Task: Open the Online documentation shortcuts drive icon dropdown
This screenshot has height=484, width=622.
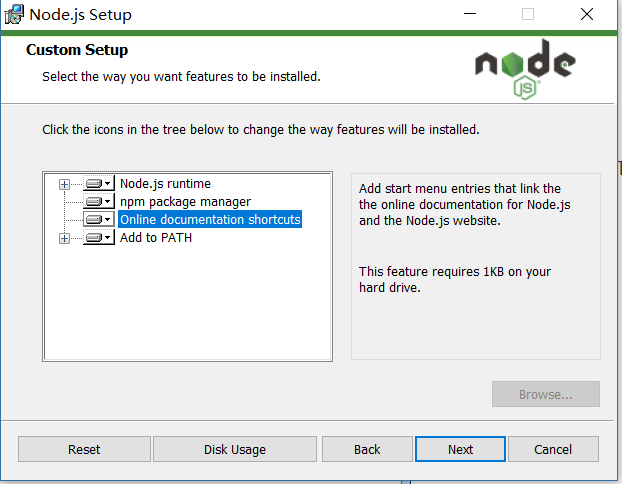Action: click(x=98, y=220)
